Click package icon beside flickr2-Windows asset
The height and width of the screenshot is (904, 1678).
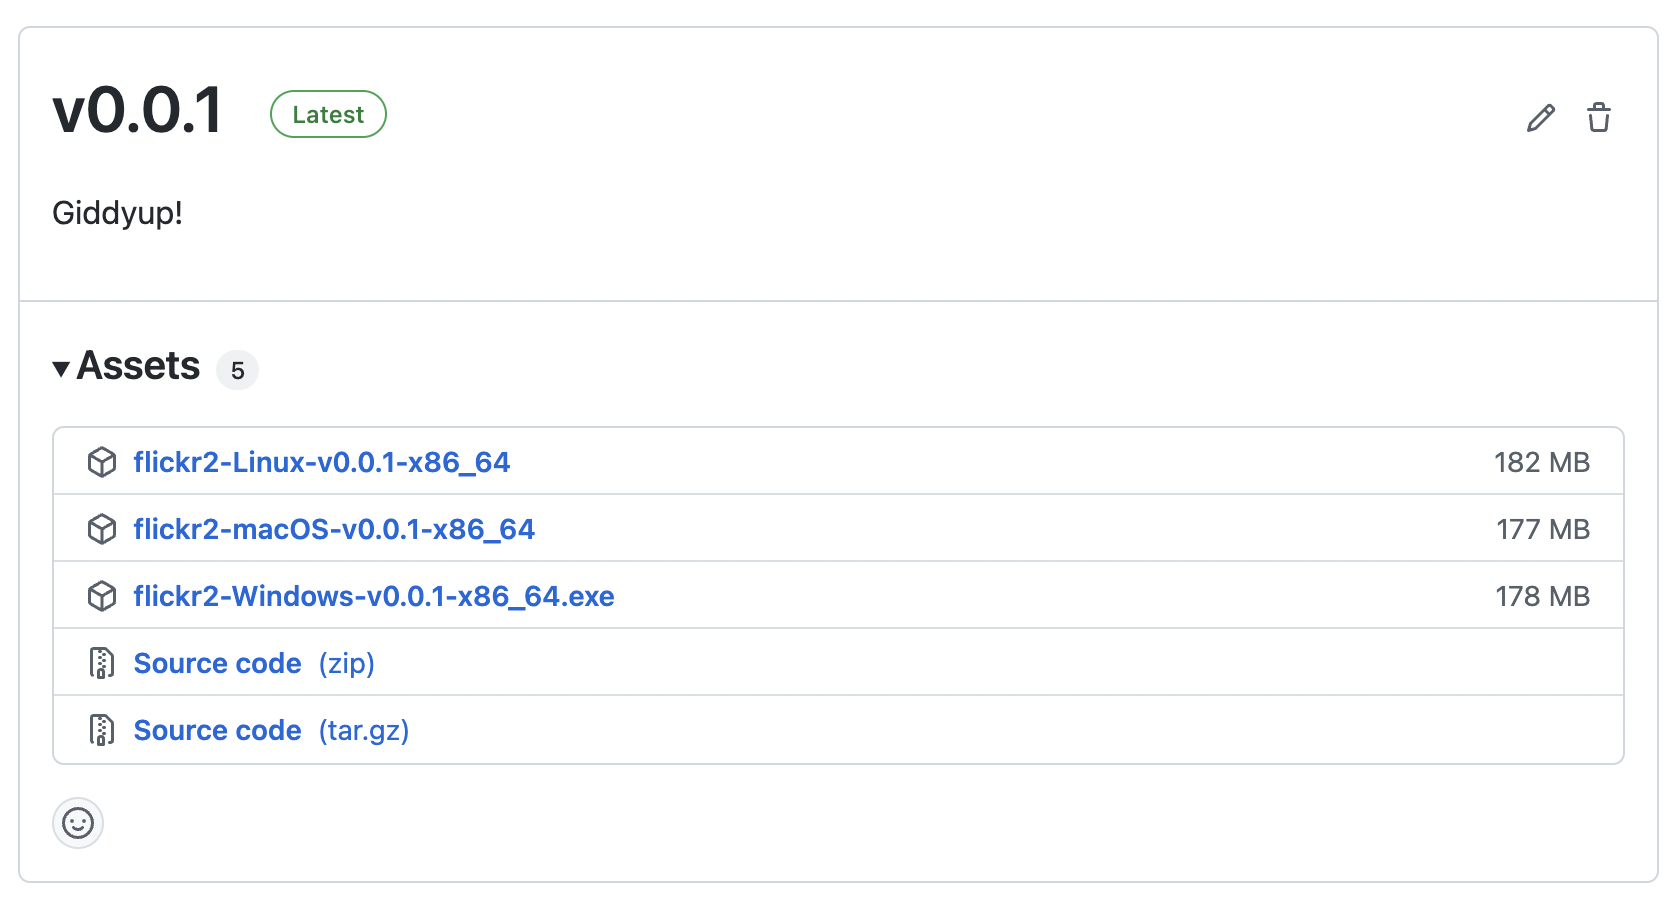pyautogui.click(x=102, y=596)
